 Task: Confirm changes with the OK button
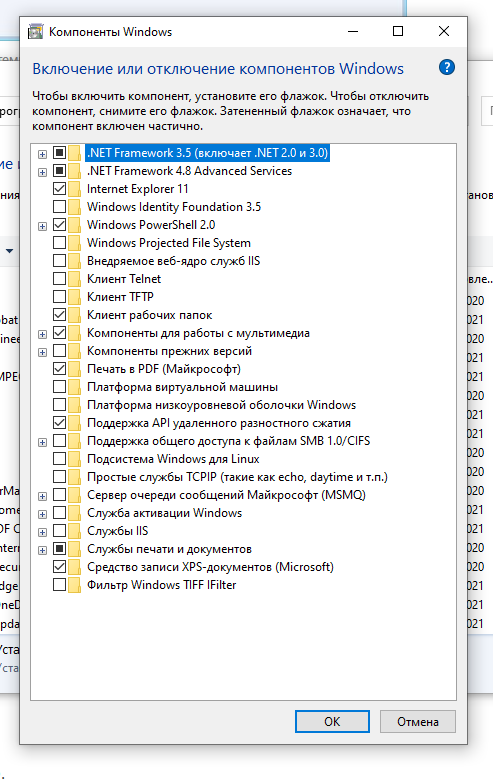332,721
